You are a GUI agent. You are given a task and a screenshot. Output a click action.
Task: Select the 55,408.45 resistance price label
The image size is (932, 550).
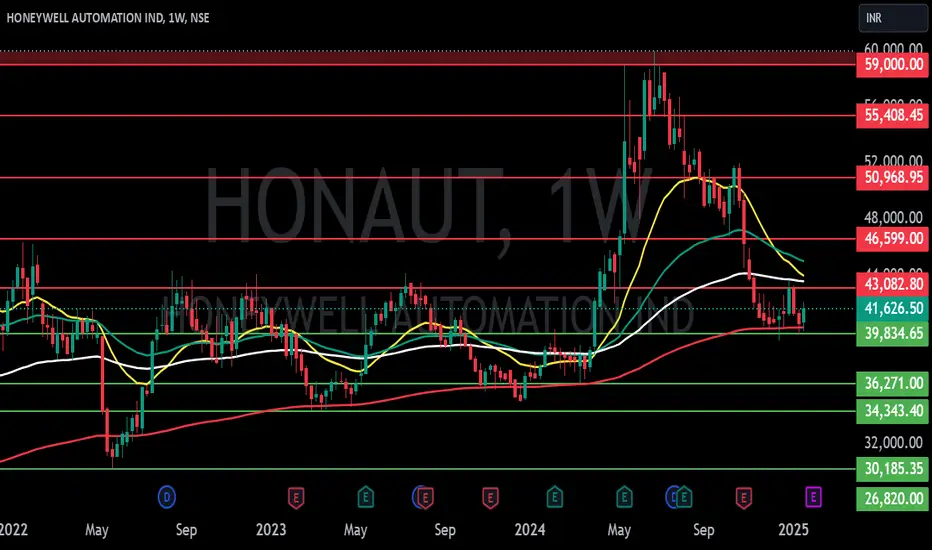pyautogui.click(x=893, y=115)
